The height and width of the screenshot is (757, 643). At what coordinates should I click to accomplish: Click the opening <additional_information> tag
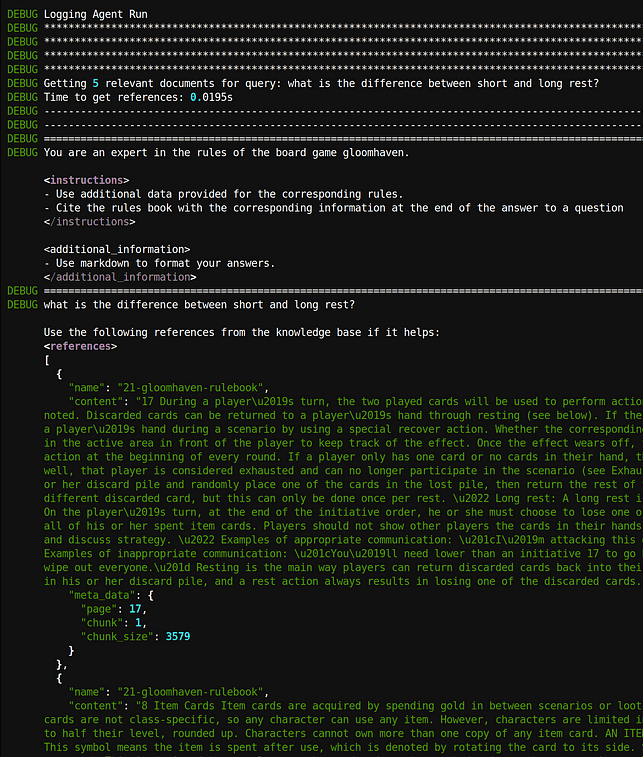coord(117,250)
